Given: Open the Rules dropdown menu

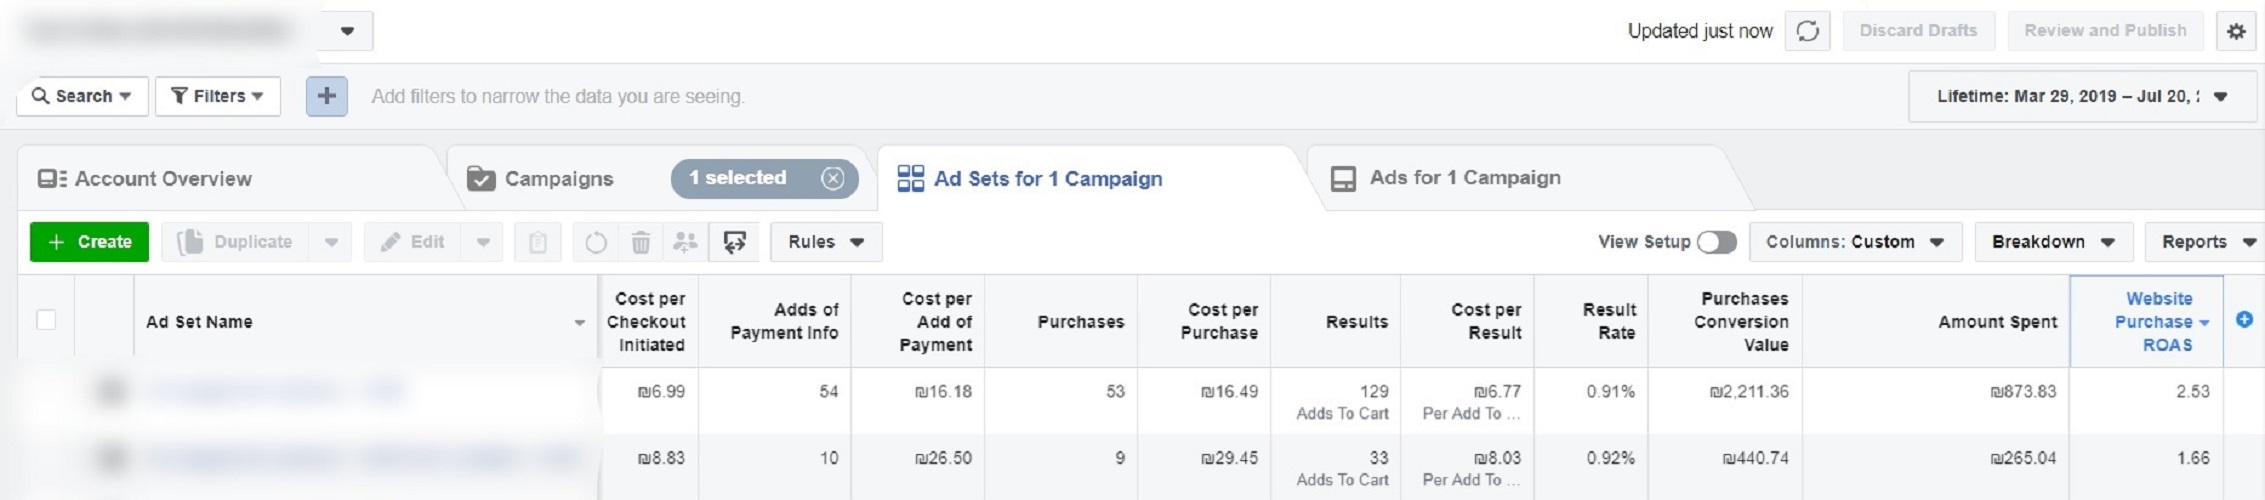Looking at the screenshot, I should click(x=825, y=242).
